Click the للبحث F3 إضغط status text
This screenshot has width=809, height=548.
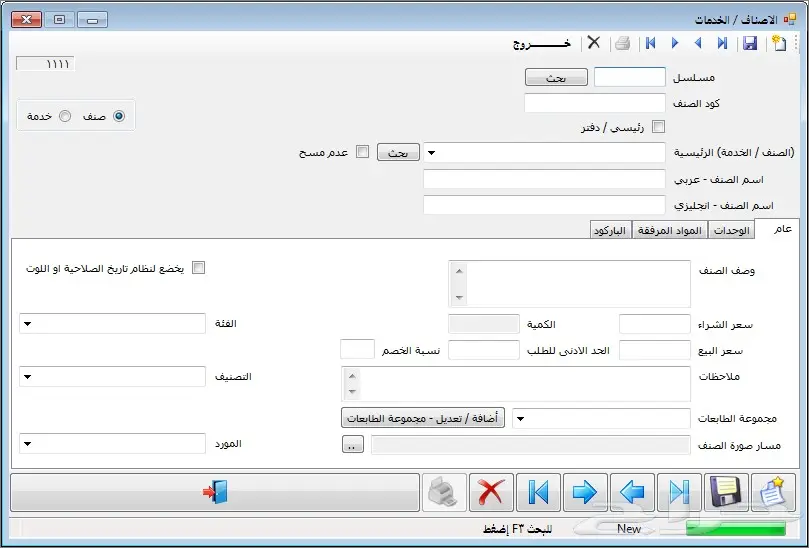[x=517, y=529]
